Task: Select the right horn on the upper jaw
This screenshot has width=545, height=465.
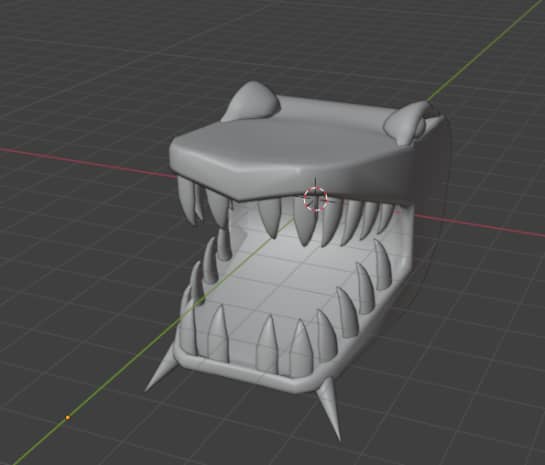Action: 410,122
